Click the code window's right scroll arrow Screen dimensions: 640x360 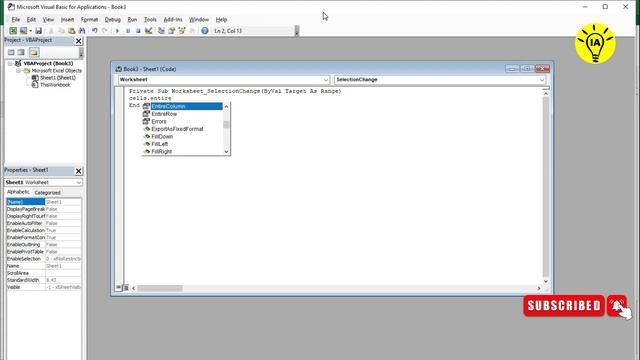coord(539,288)
